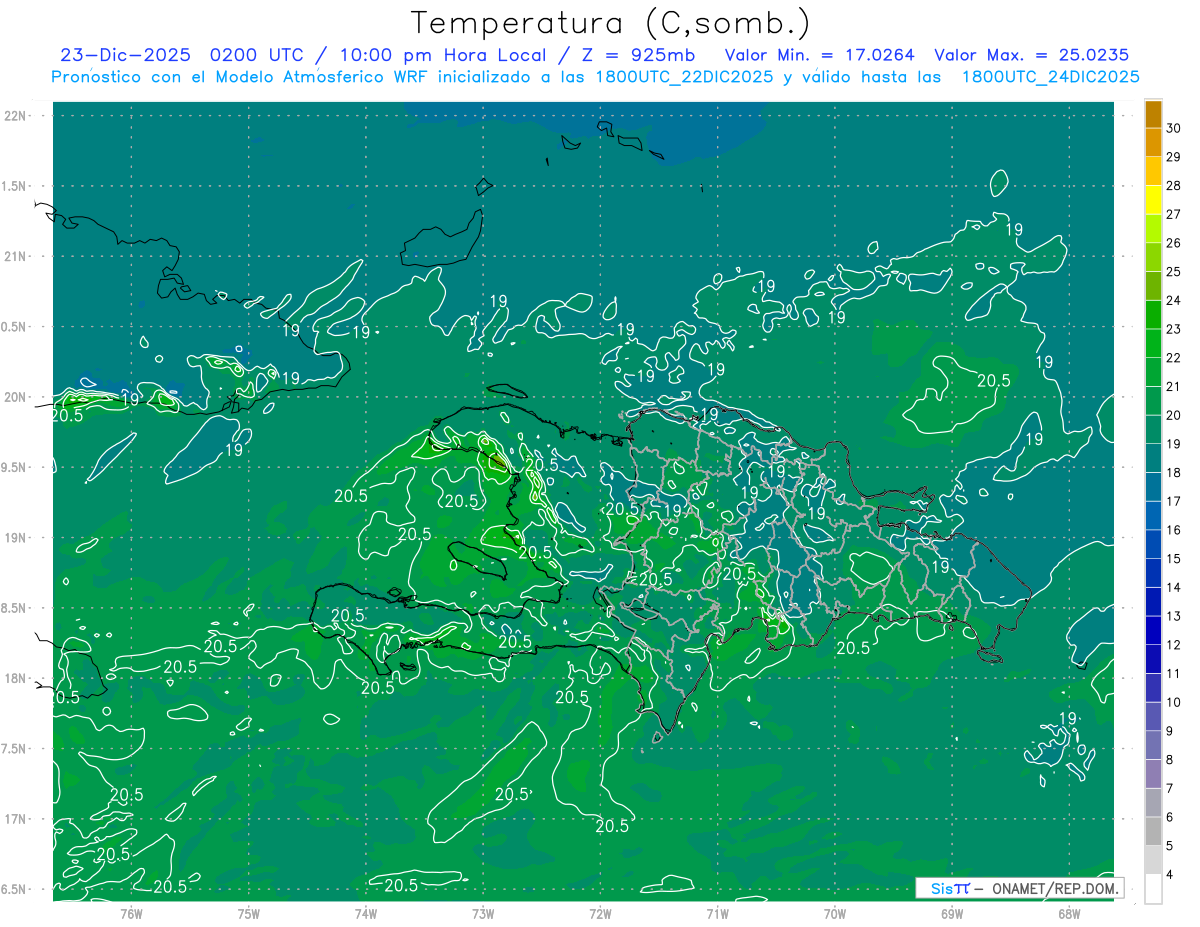
Task: Click the '1800UTC_22DIC2025' initialization time
Action: [680, 77]
